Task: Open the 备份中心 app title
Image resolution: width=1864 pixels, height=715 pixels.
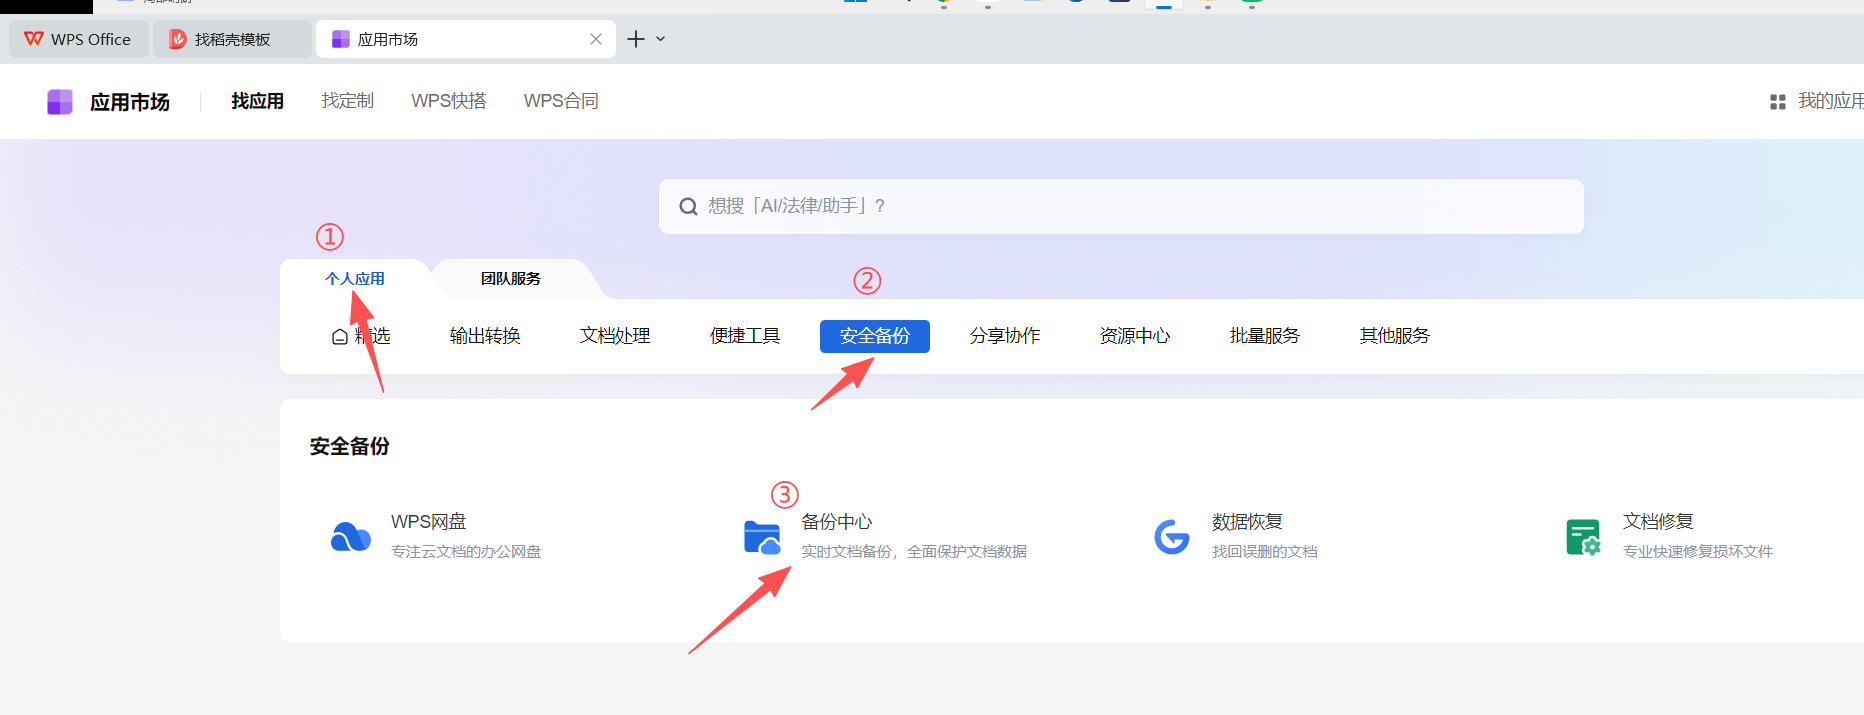Action: pos(837,522)
